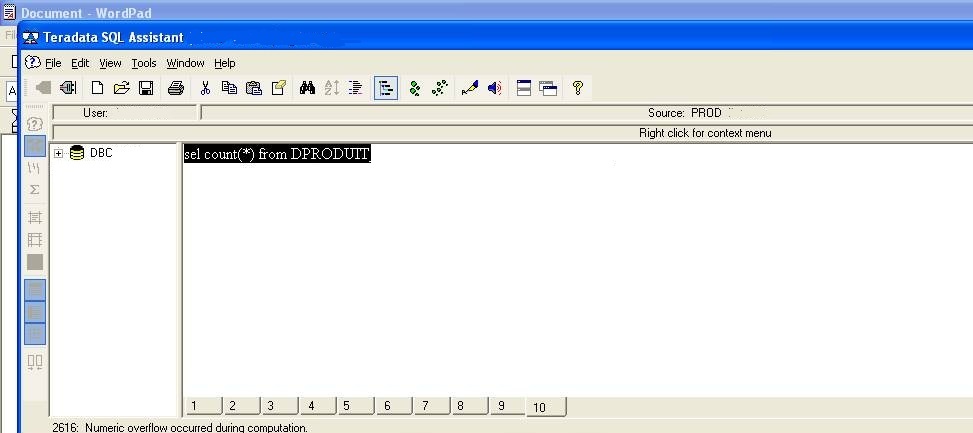Click the Source PROD header bar
This screenshot has width=973, height=433.
tap(586, 113)
